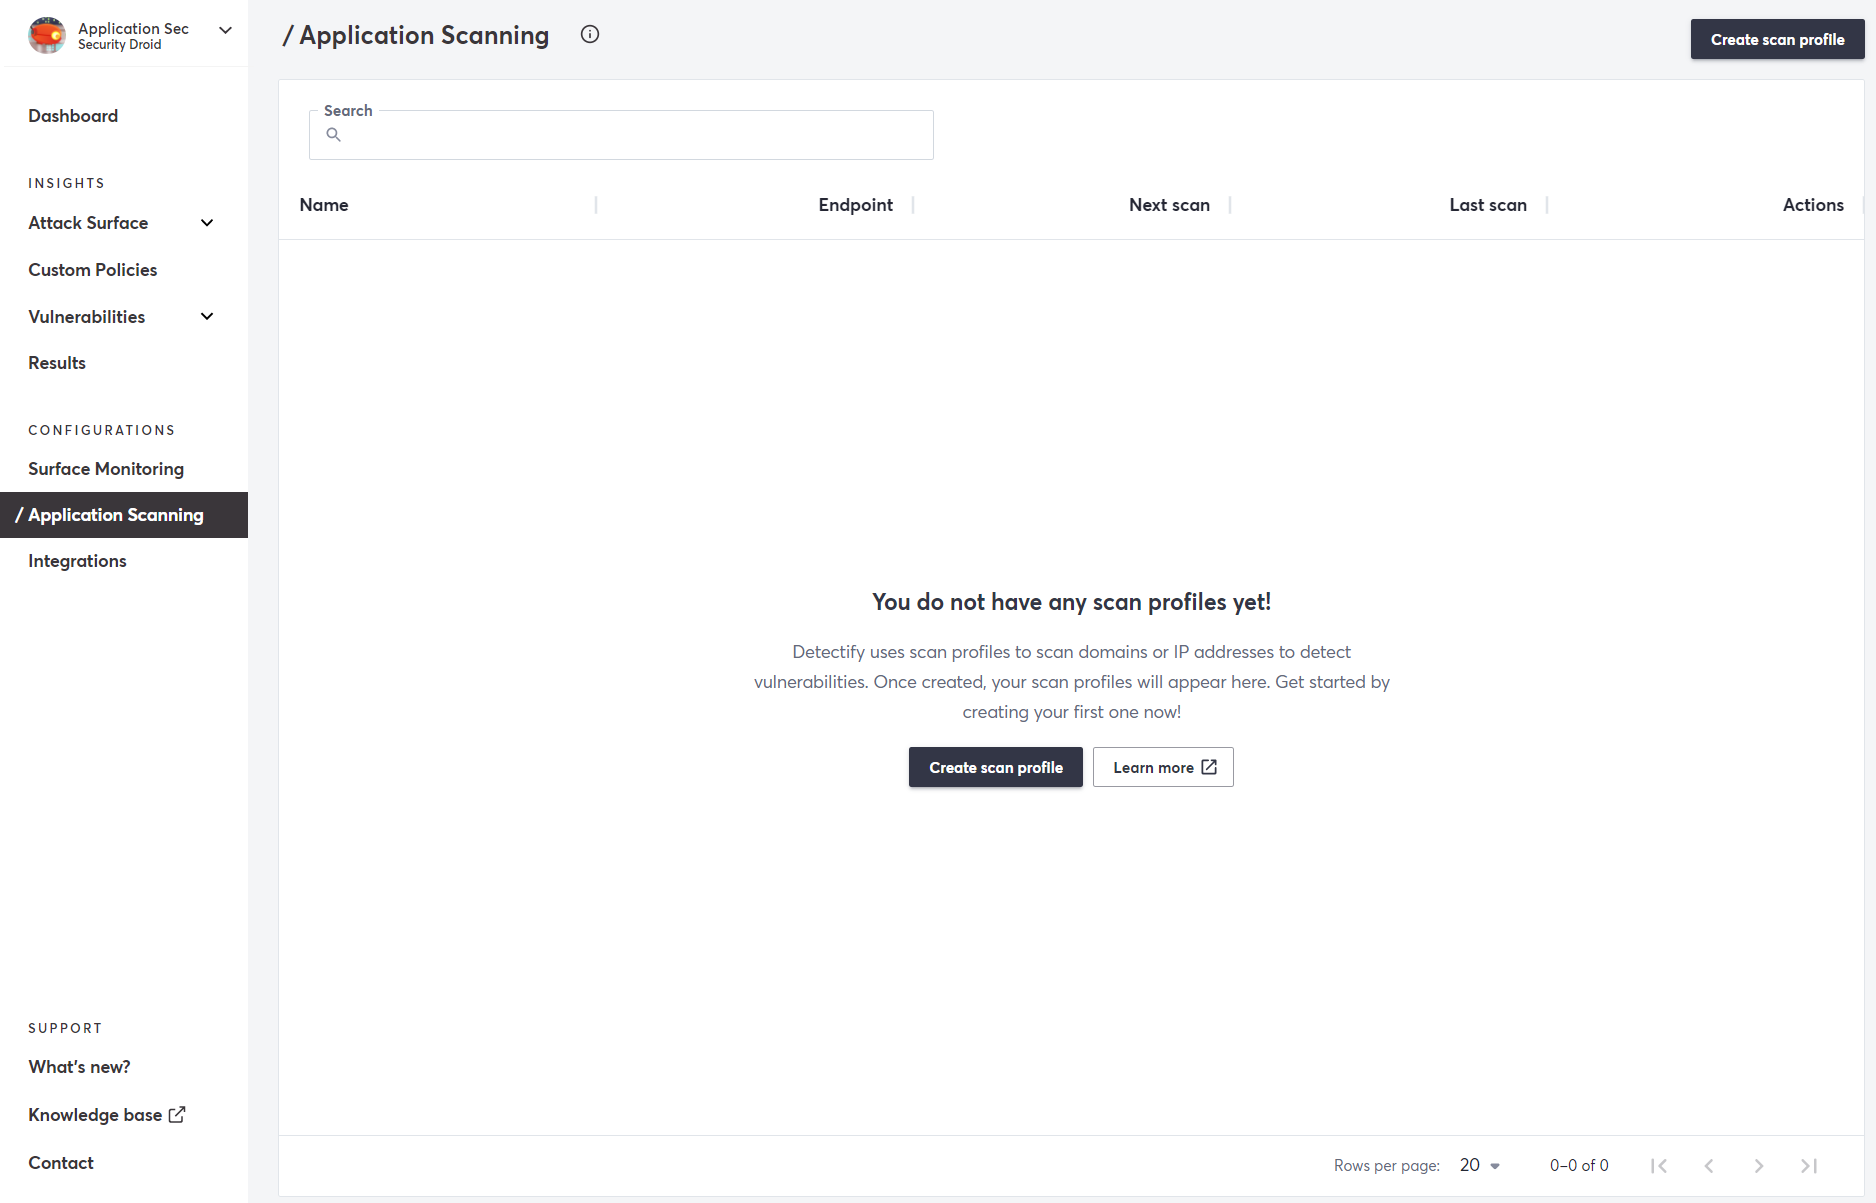The image size is (1876, 1203).
Task: Navigate to Dashboard
Action: click(x=73, y=116)
